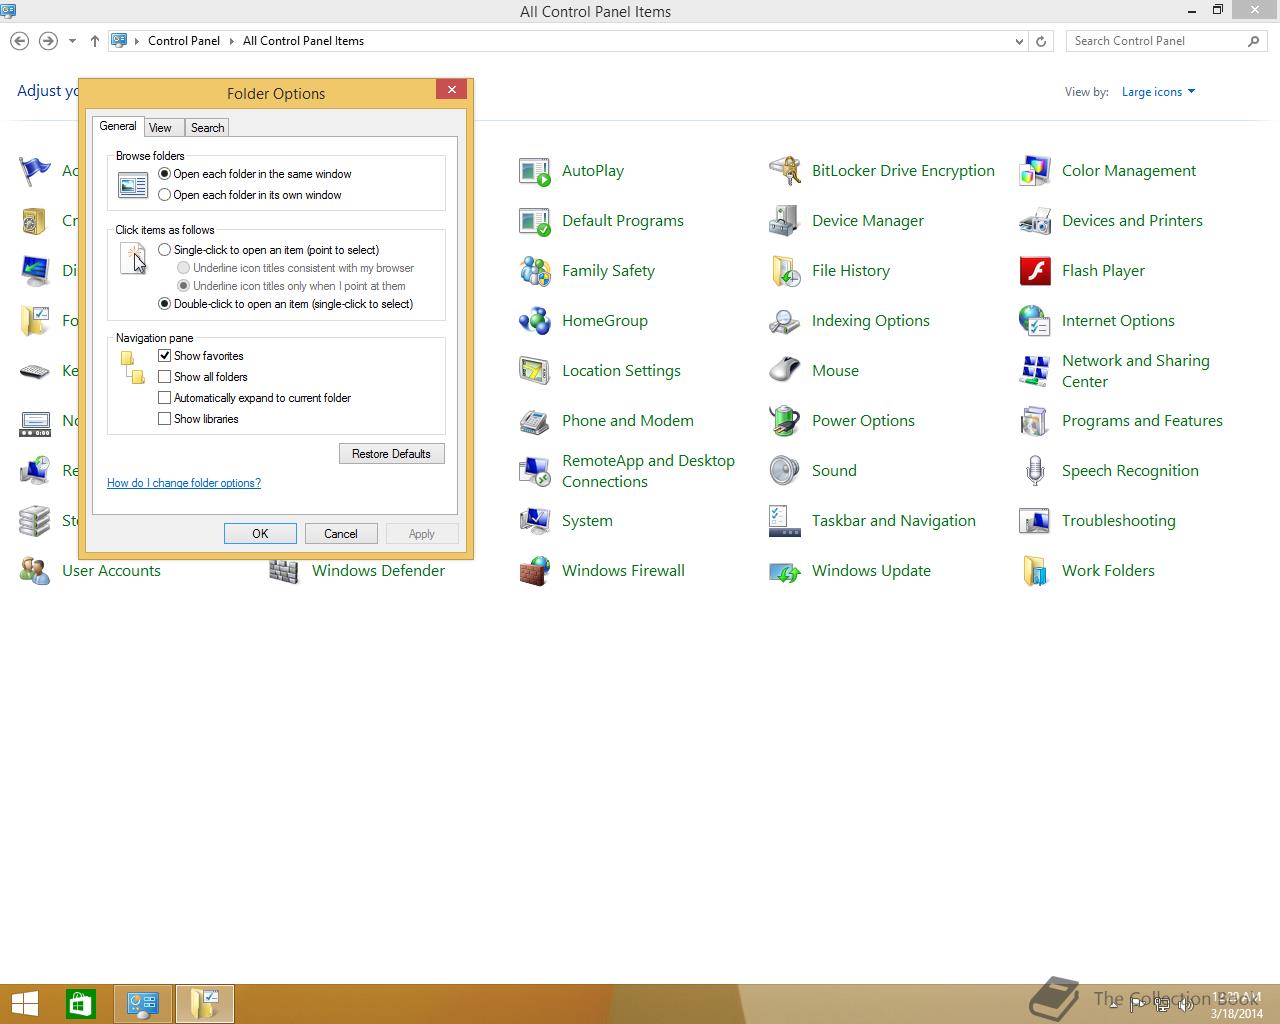The height and width of the screenshot is (1024, 1280).
Task: Open the BitLocker Drive Encryption icon
Action: [785, 171]
